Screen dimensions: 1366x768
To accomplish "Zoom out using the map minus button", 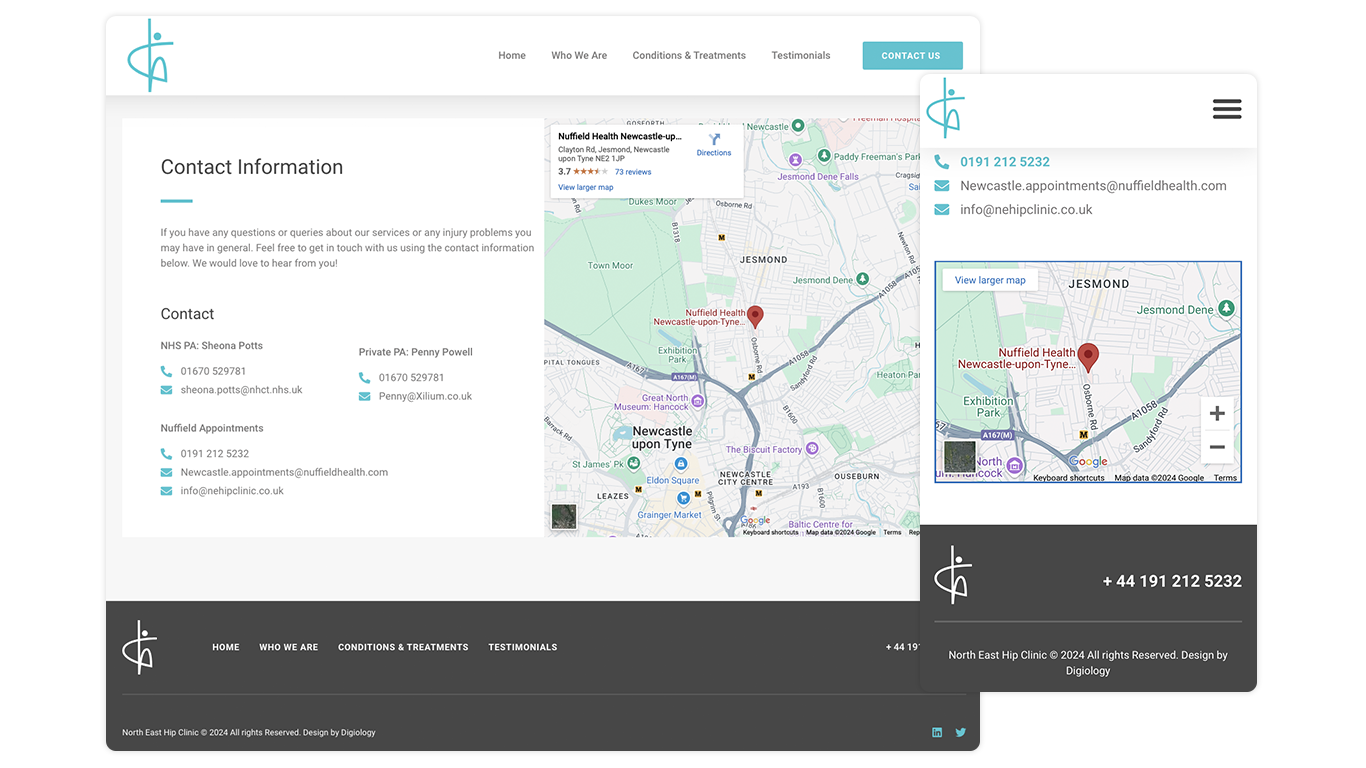I will point(1216,448).
